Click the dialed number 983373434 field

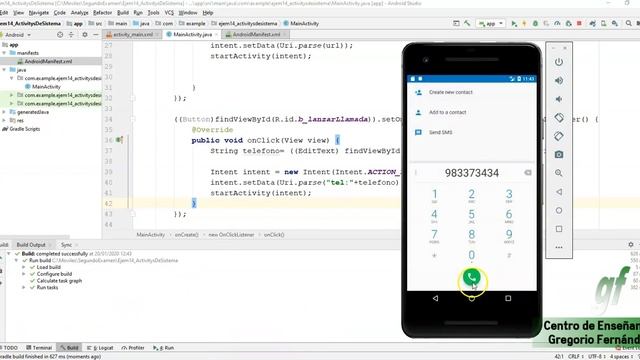click(471, 173)
